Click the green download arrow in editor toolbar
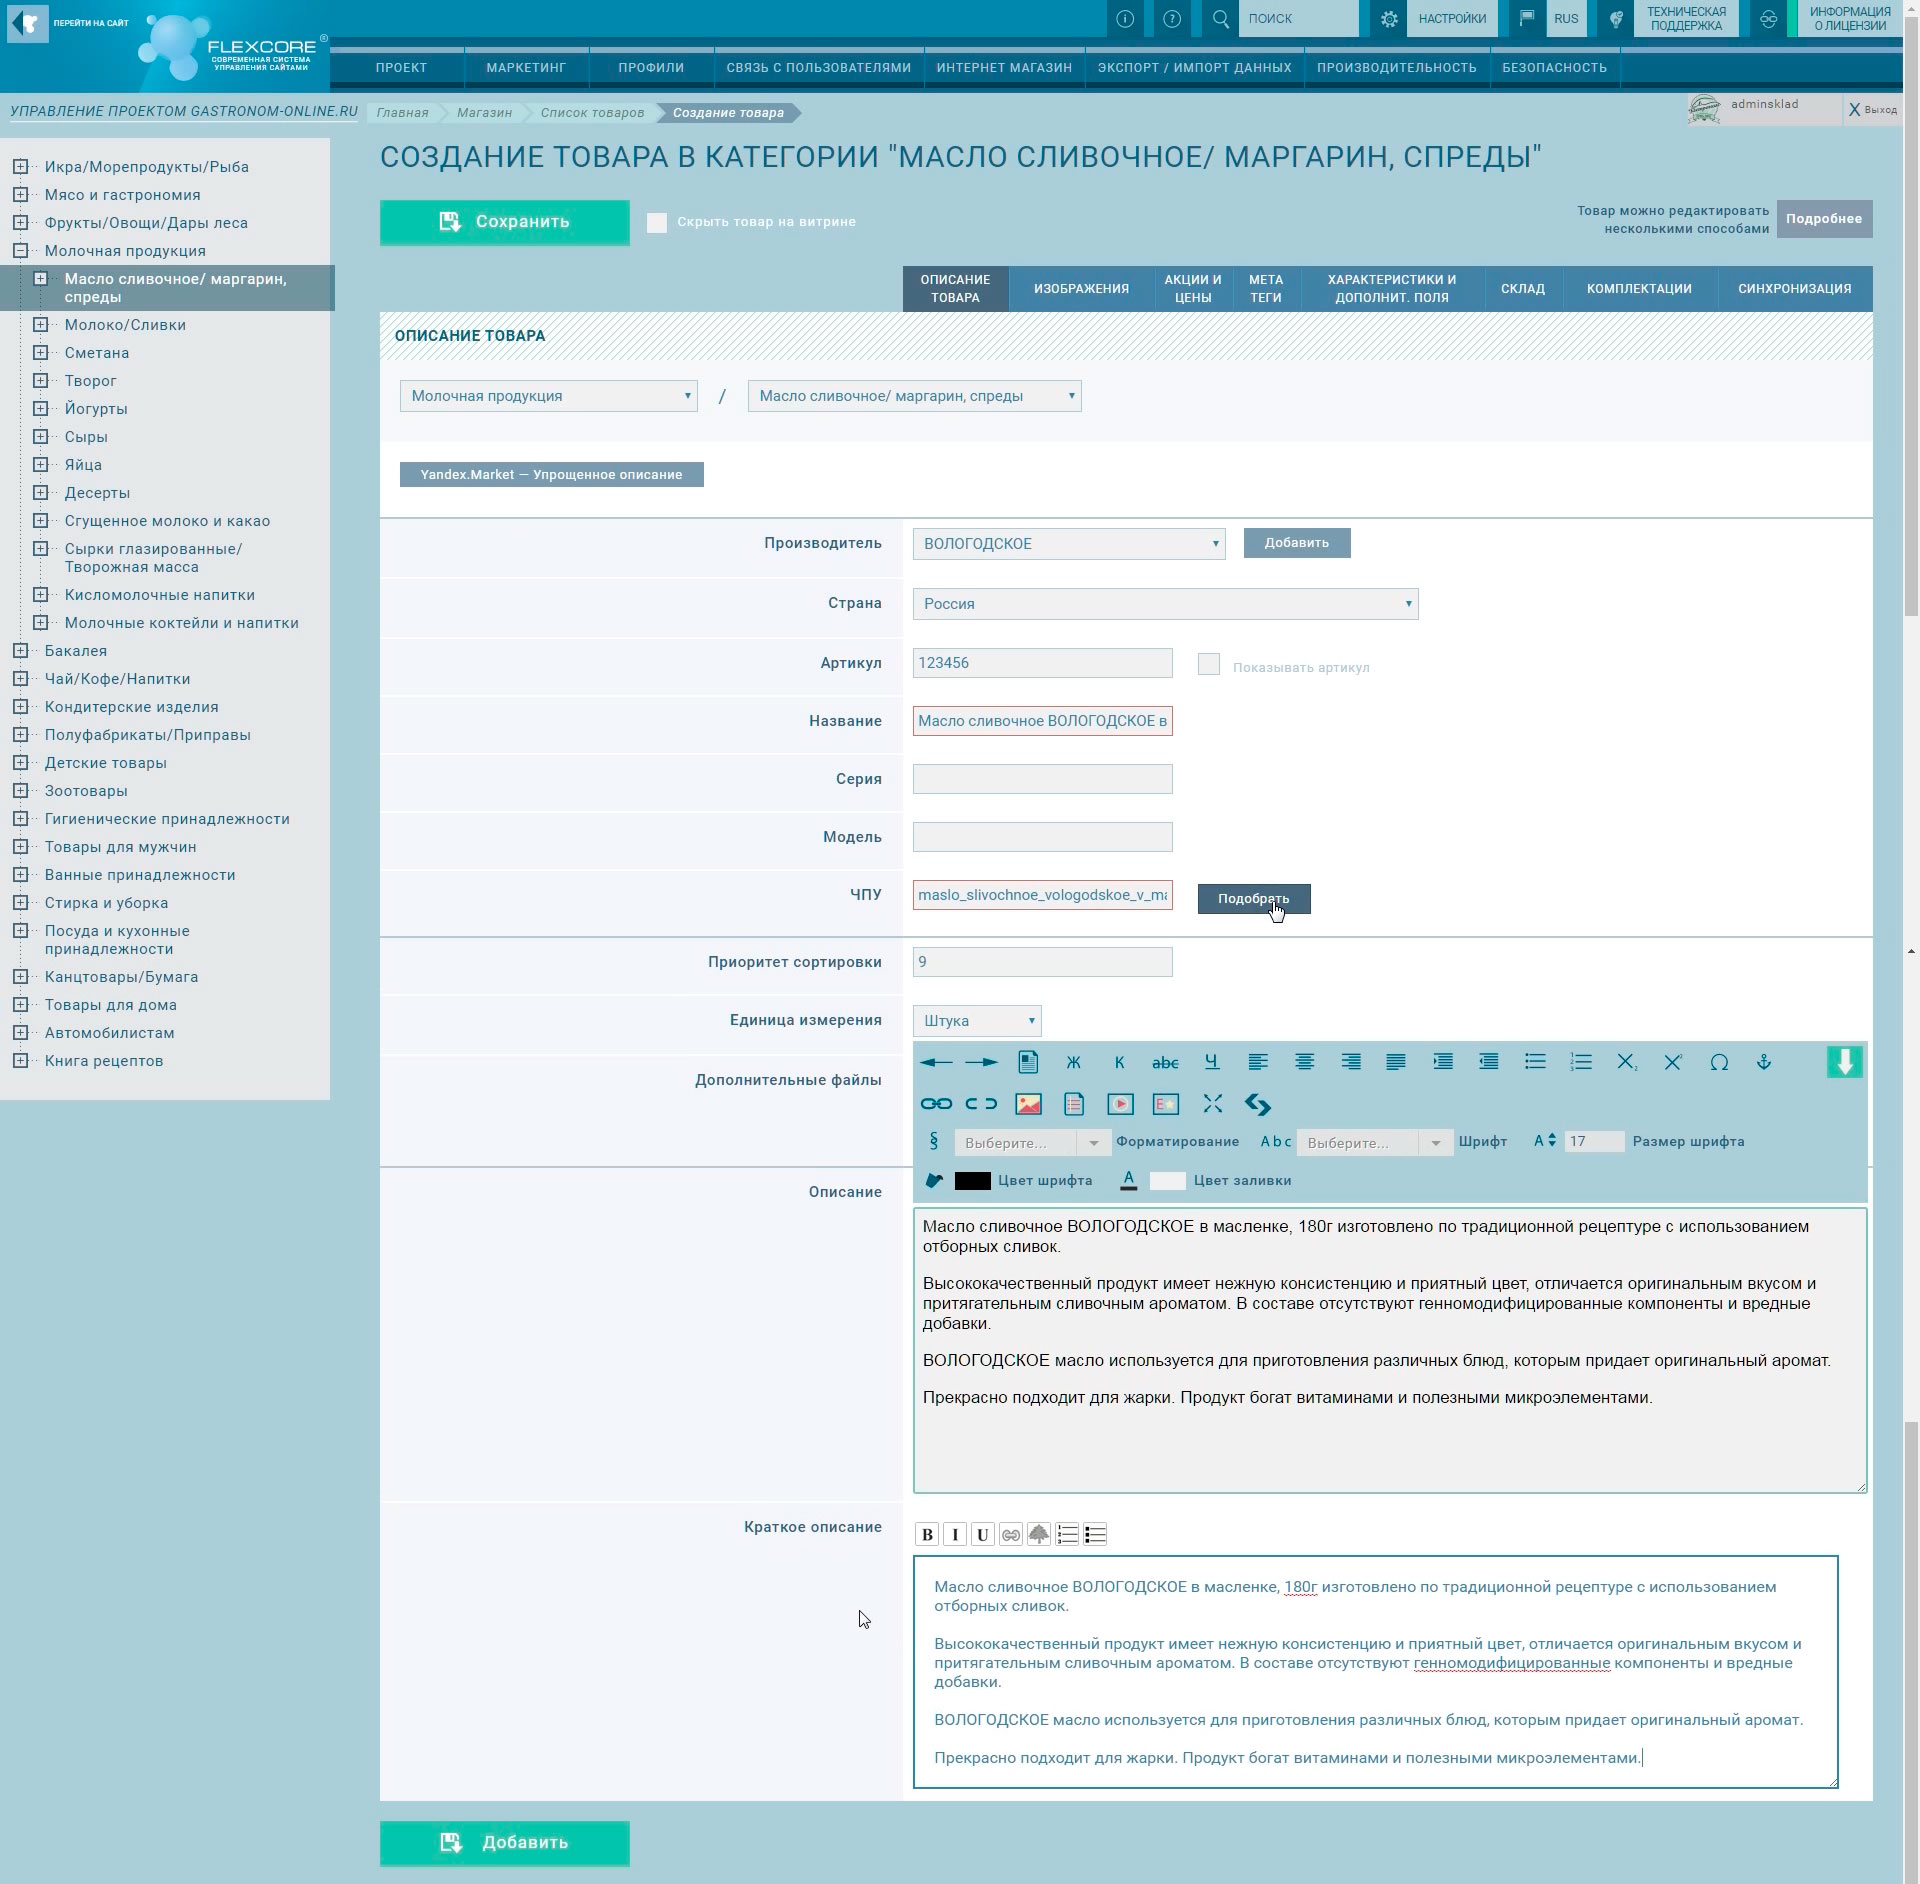The height and width of the screenshot is (1884, 1920). tap(1844, 1062)
